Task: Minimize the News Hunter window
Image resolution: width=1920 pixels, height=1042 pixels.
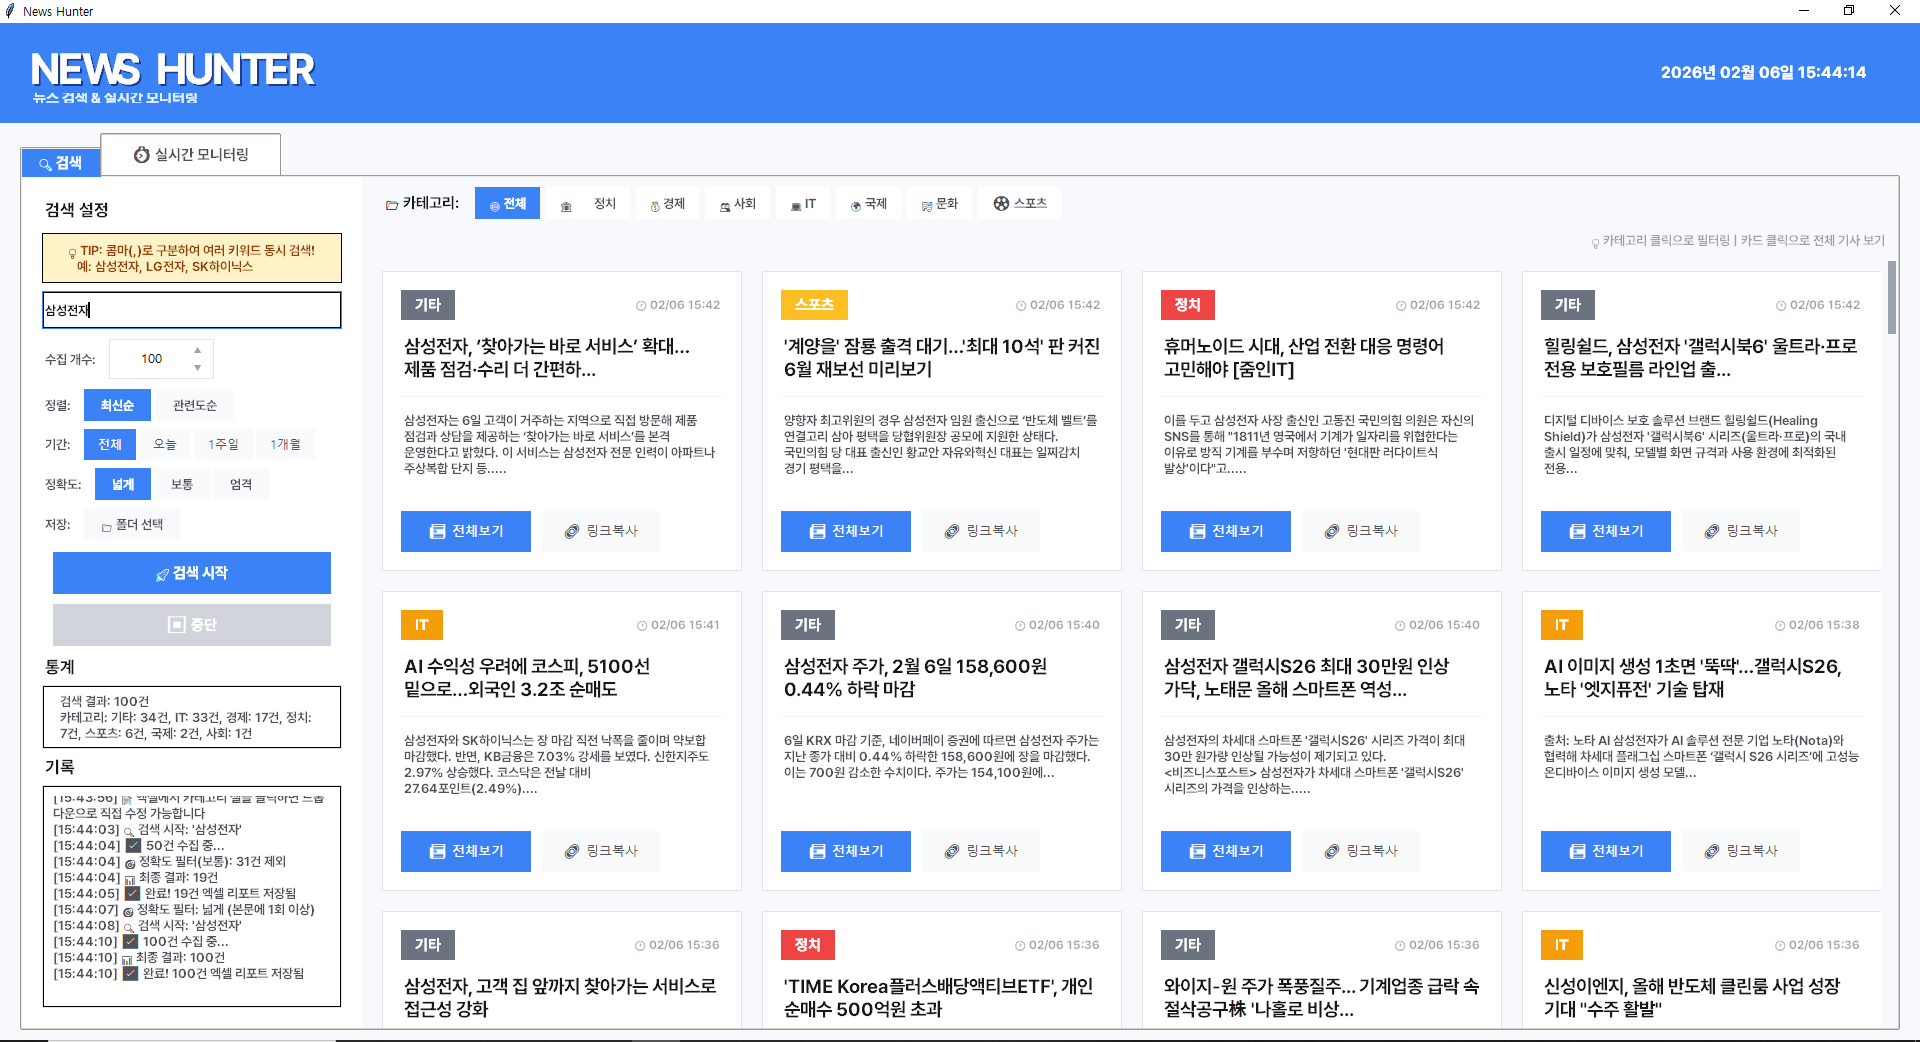Action: 1803,11
